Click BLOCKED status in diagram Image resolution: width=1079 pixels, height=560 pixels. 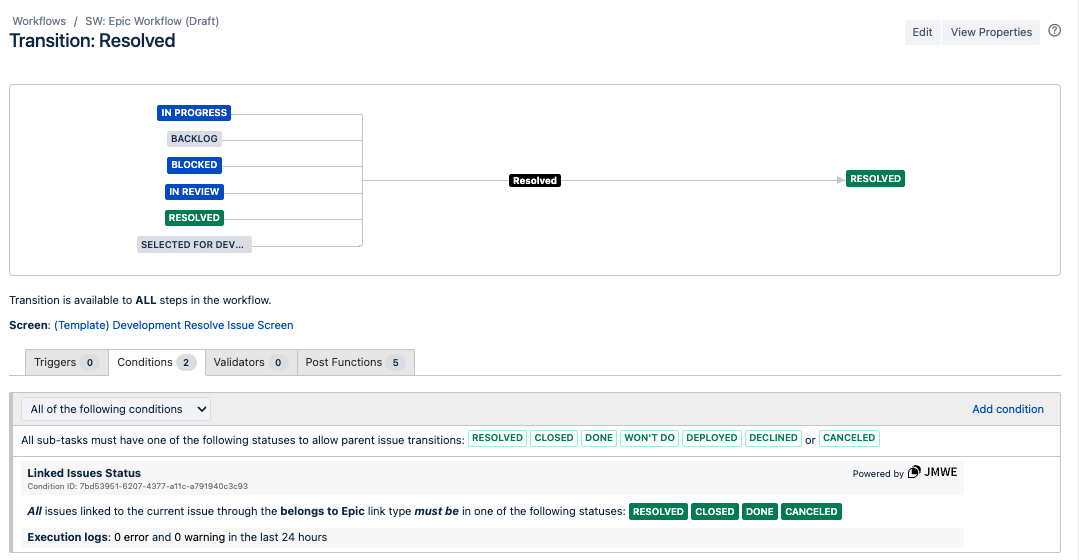point(194,165)
